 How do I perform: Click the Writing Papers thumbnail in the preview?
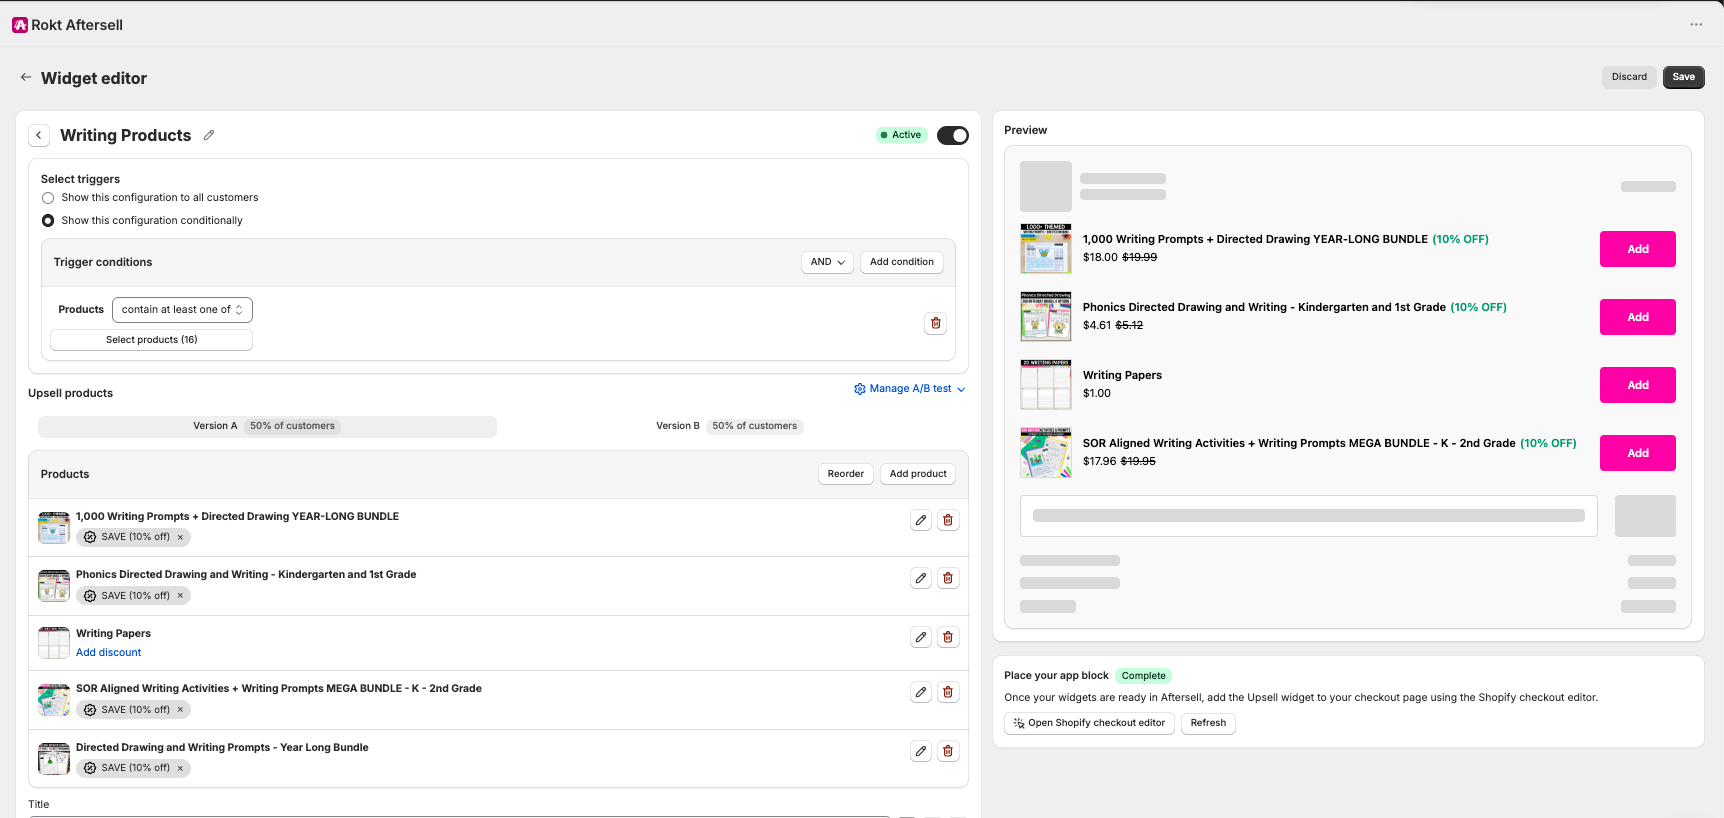[x=1046, y=384]
